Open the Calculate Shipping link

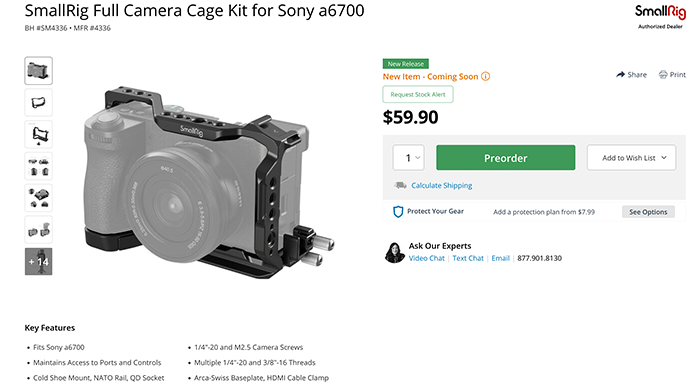[442, 185]
